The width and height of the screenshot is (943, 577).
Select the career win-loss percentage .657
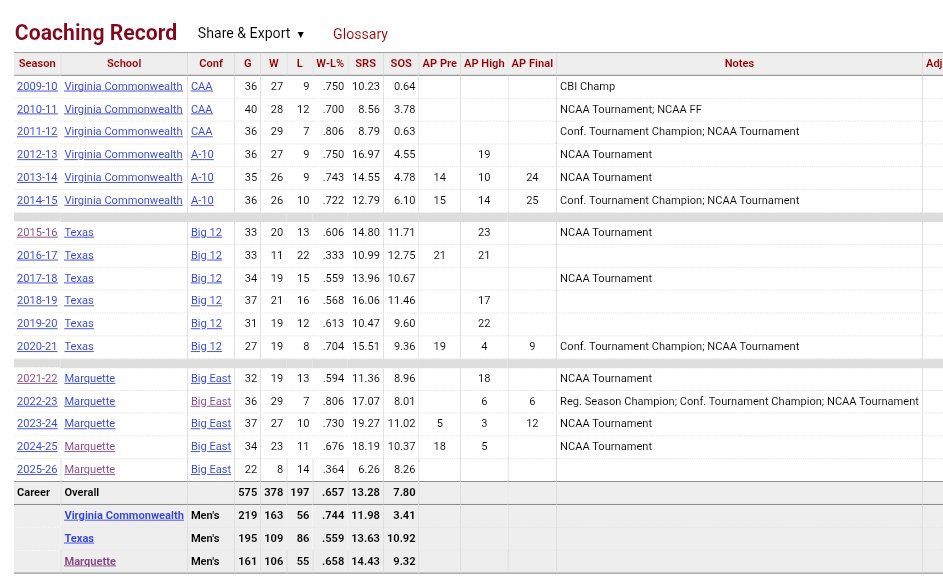click(333, 492)
